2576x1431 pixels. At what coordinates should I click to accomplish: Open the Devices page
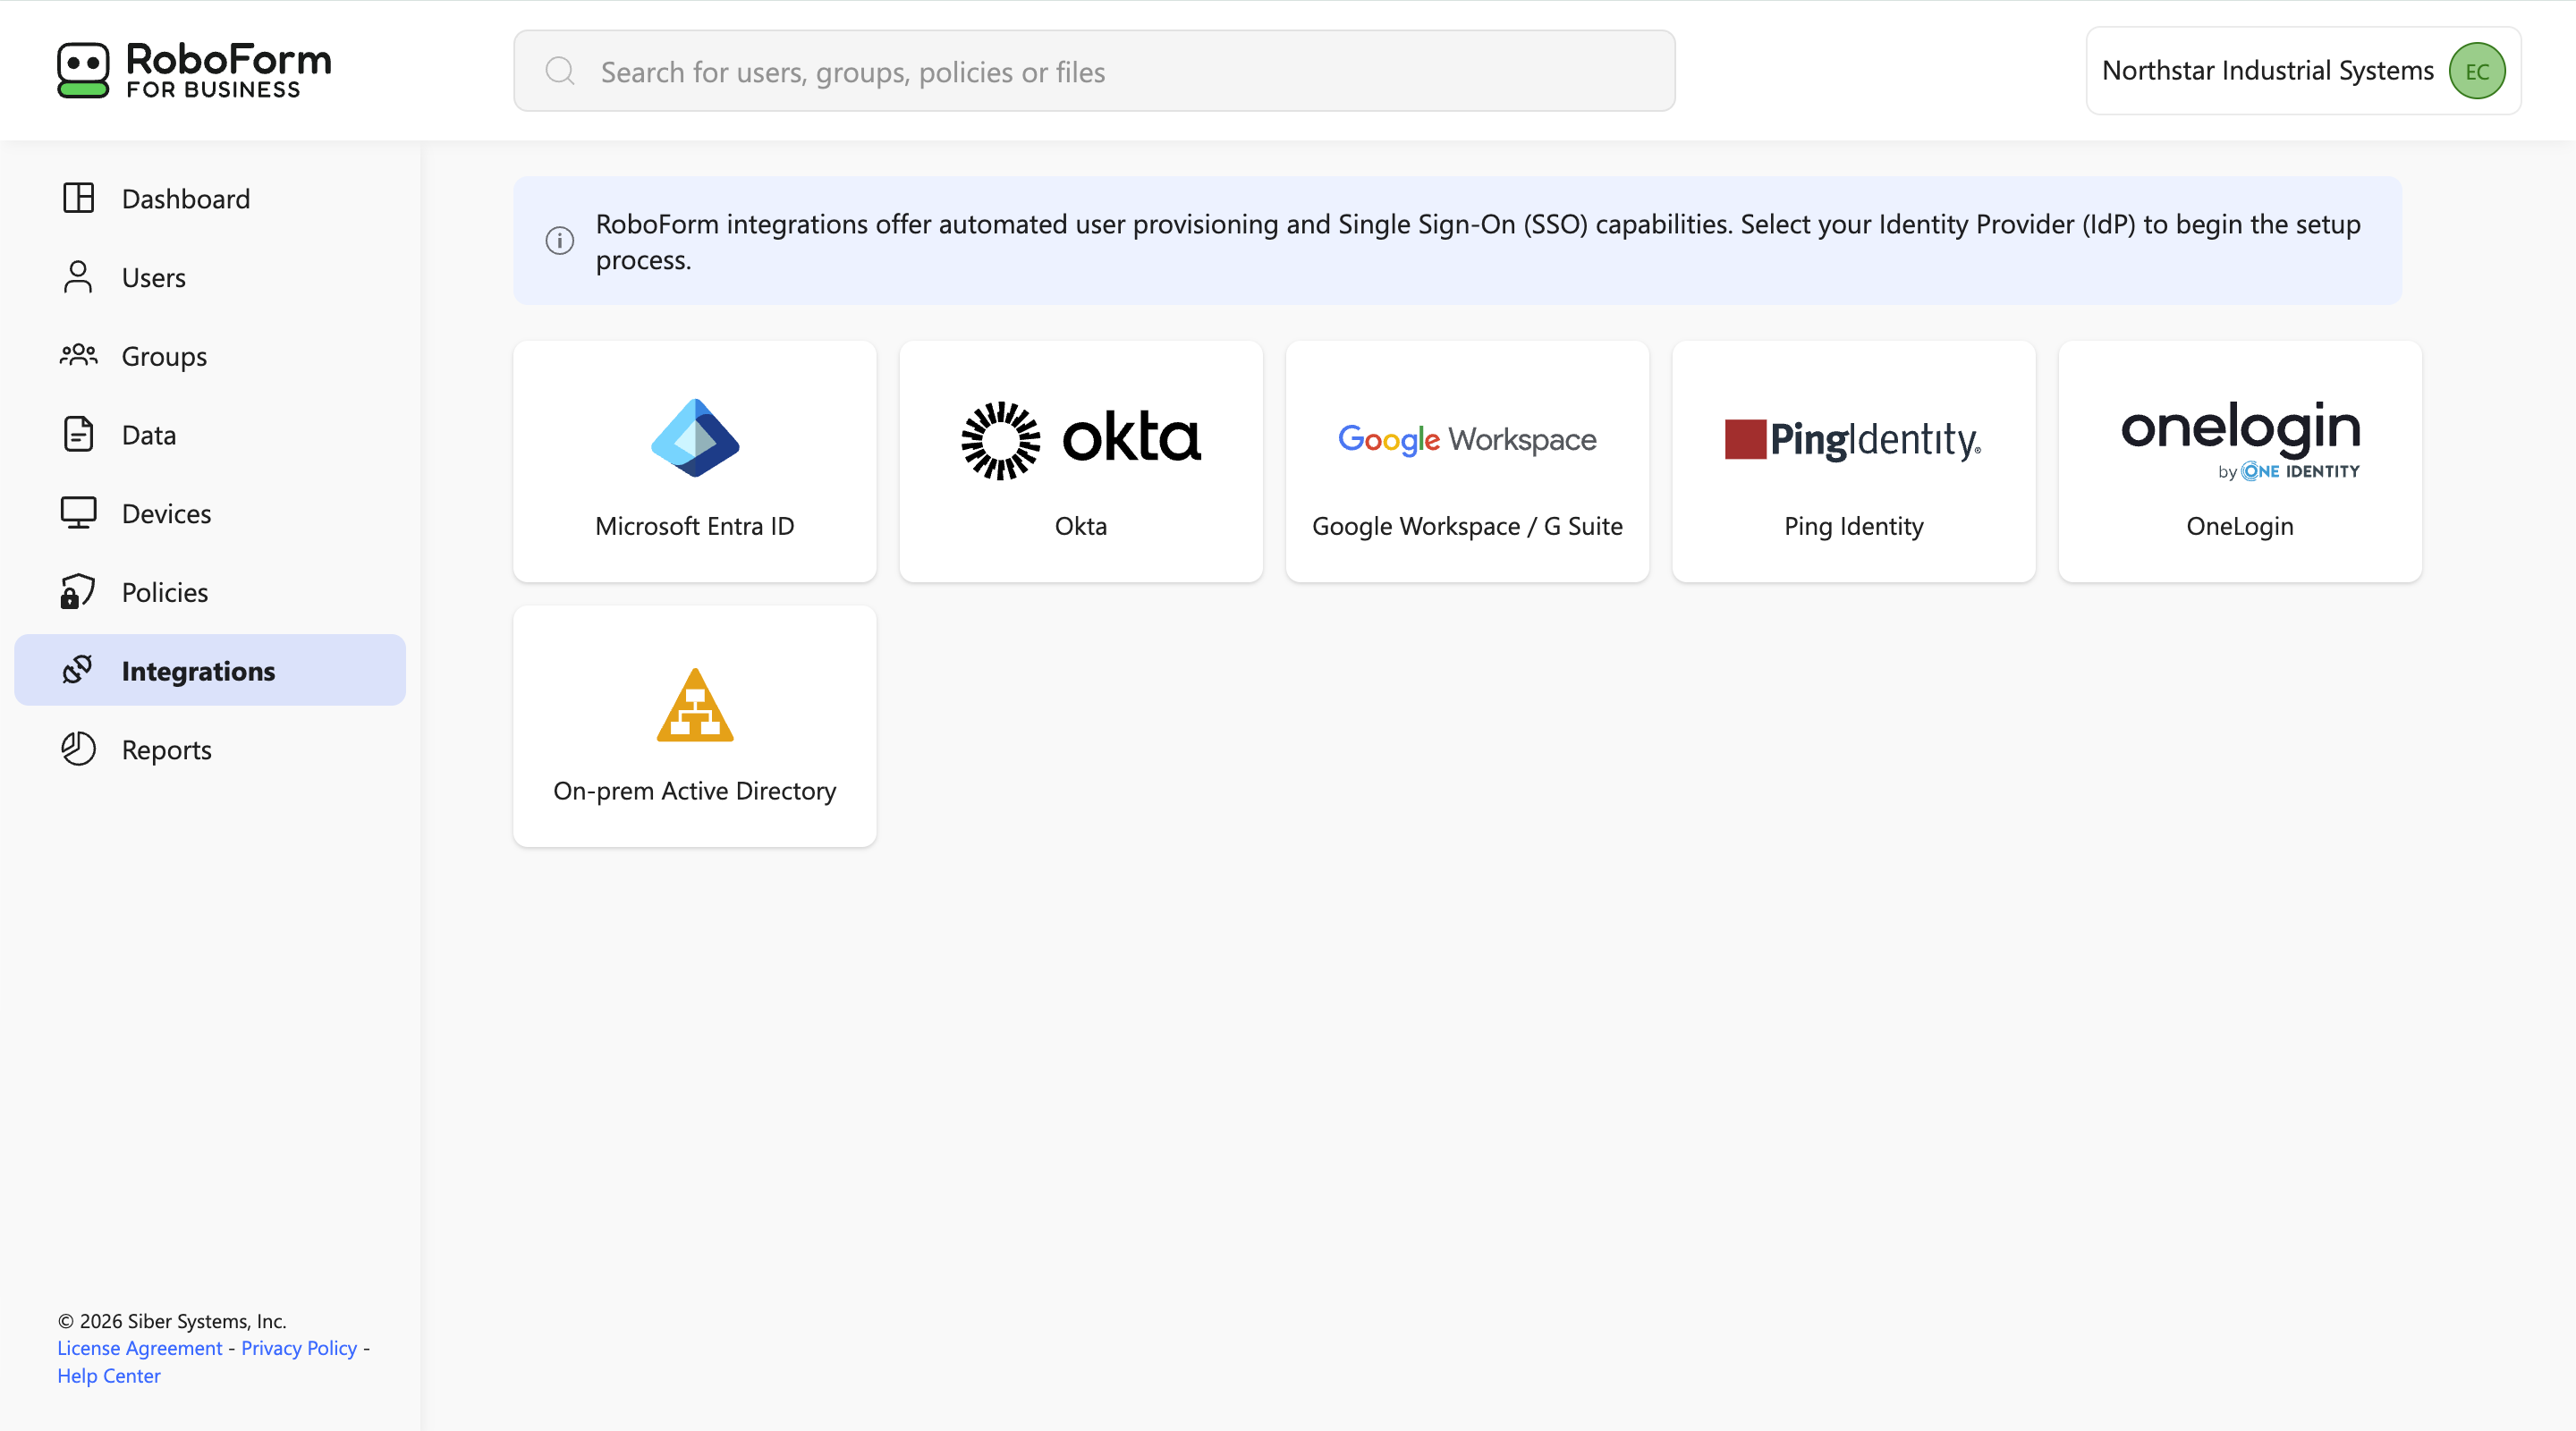coord(210,513)
